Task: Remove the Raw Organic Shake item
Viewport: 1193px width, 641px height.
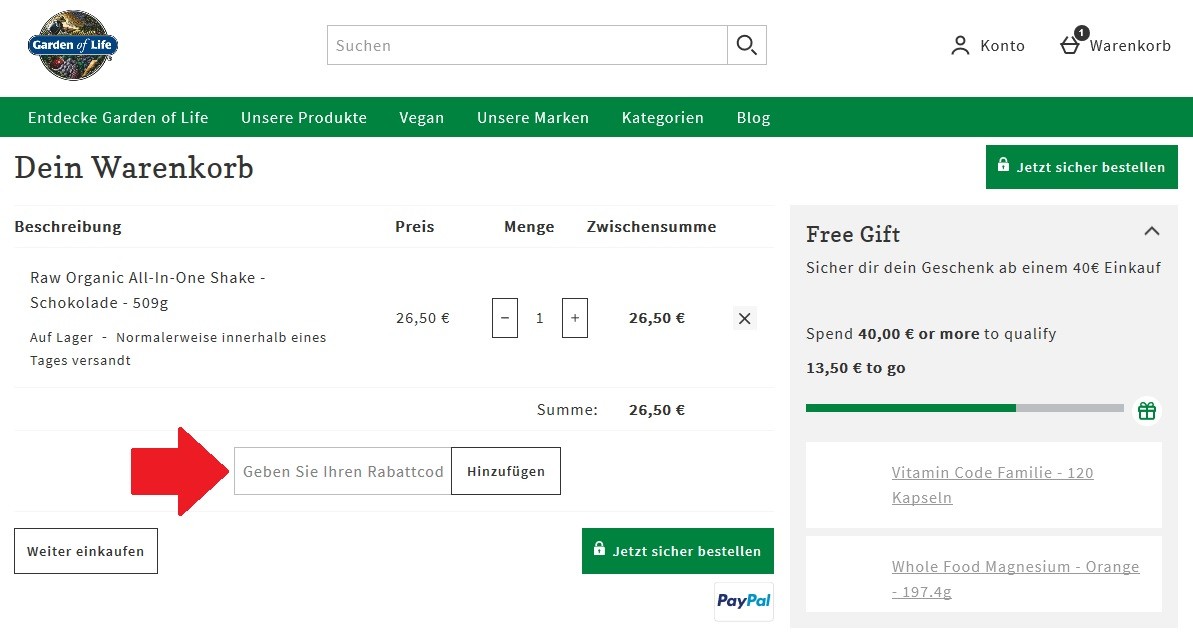Action: coord(745,318)
